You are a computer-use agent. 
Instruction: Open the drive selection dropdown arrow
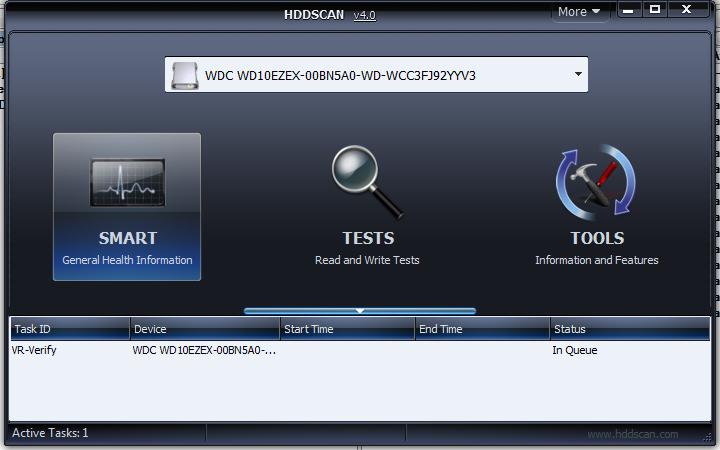(578, 75)
